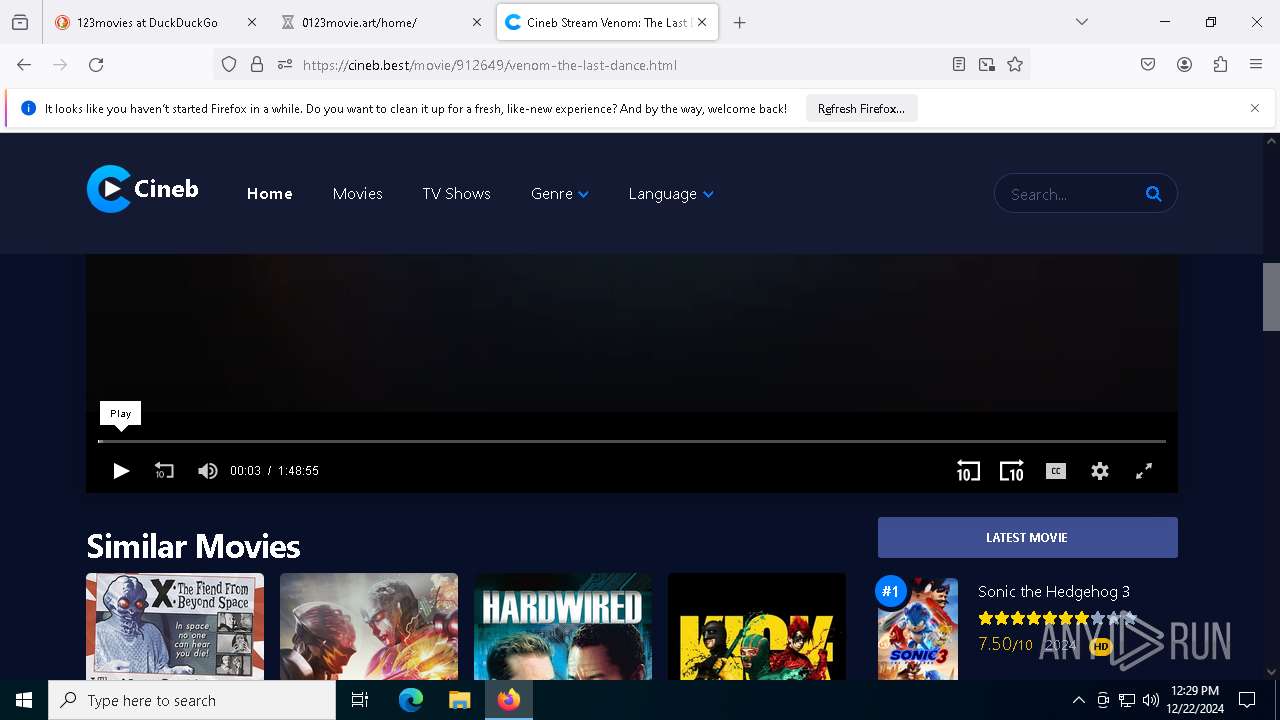1280x720 pixels.
Task: Open The Fiend From Beyond Space poster
Action: click(x=175, y=626)
